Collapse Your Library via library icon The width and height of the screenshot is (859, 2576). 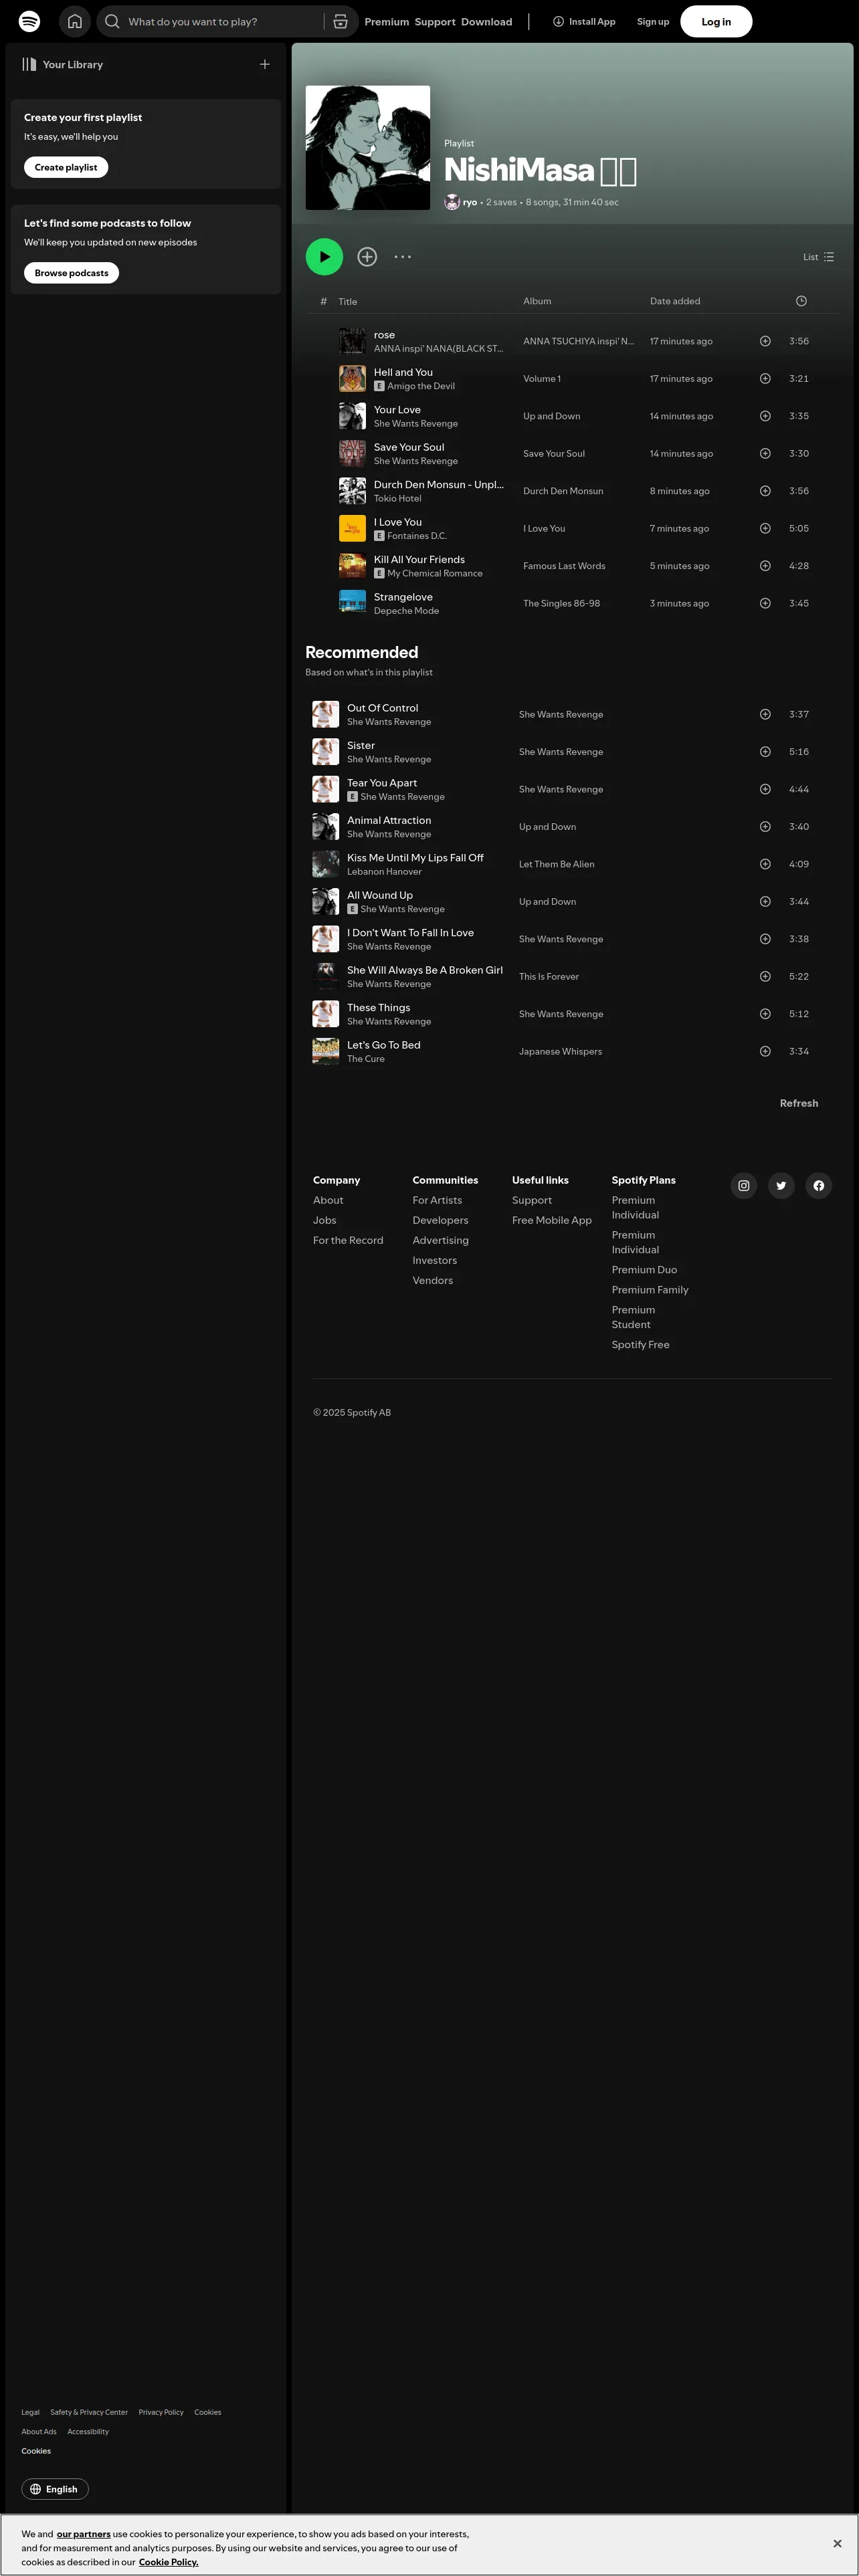click(x=29, y=64)
